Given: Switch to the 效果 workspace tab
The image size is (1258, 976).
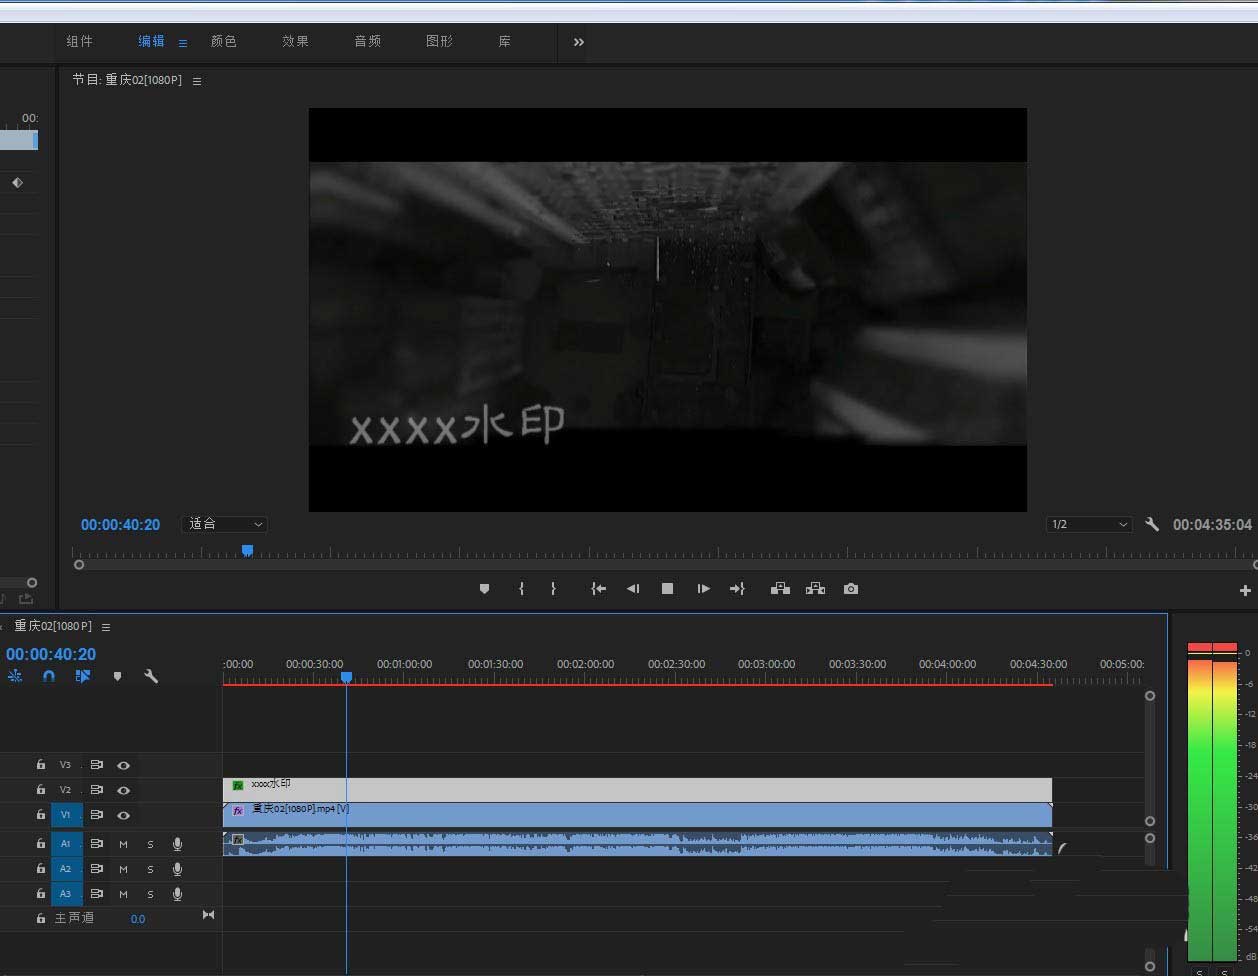Looking at the screenshot, I should (x=295, y=41).
